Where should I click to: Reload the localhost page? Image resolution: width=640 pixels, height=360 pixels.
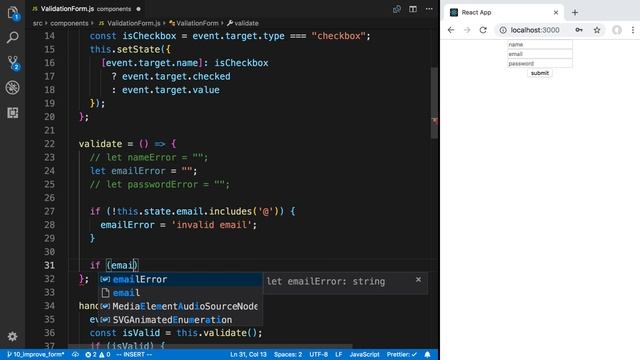coord(483,30)
